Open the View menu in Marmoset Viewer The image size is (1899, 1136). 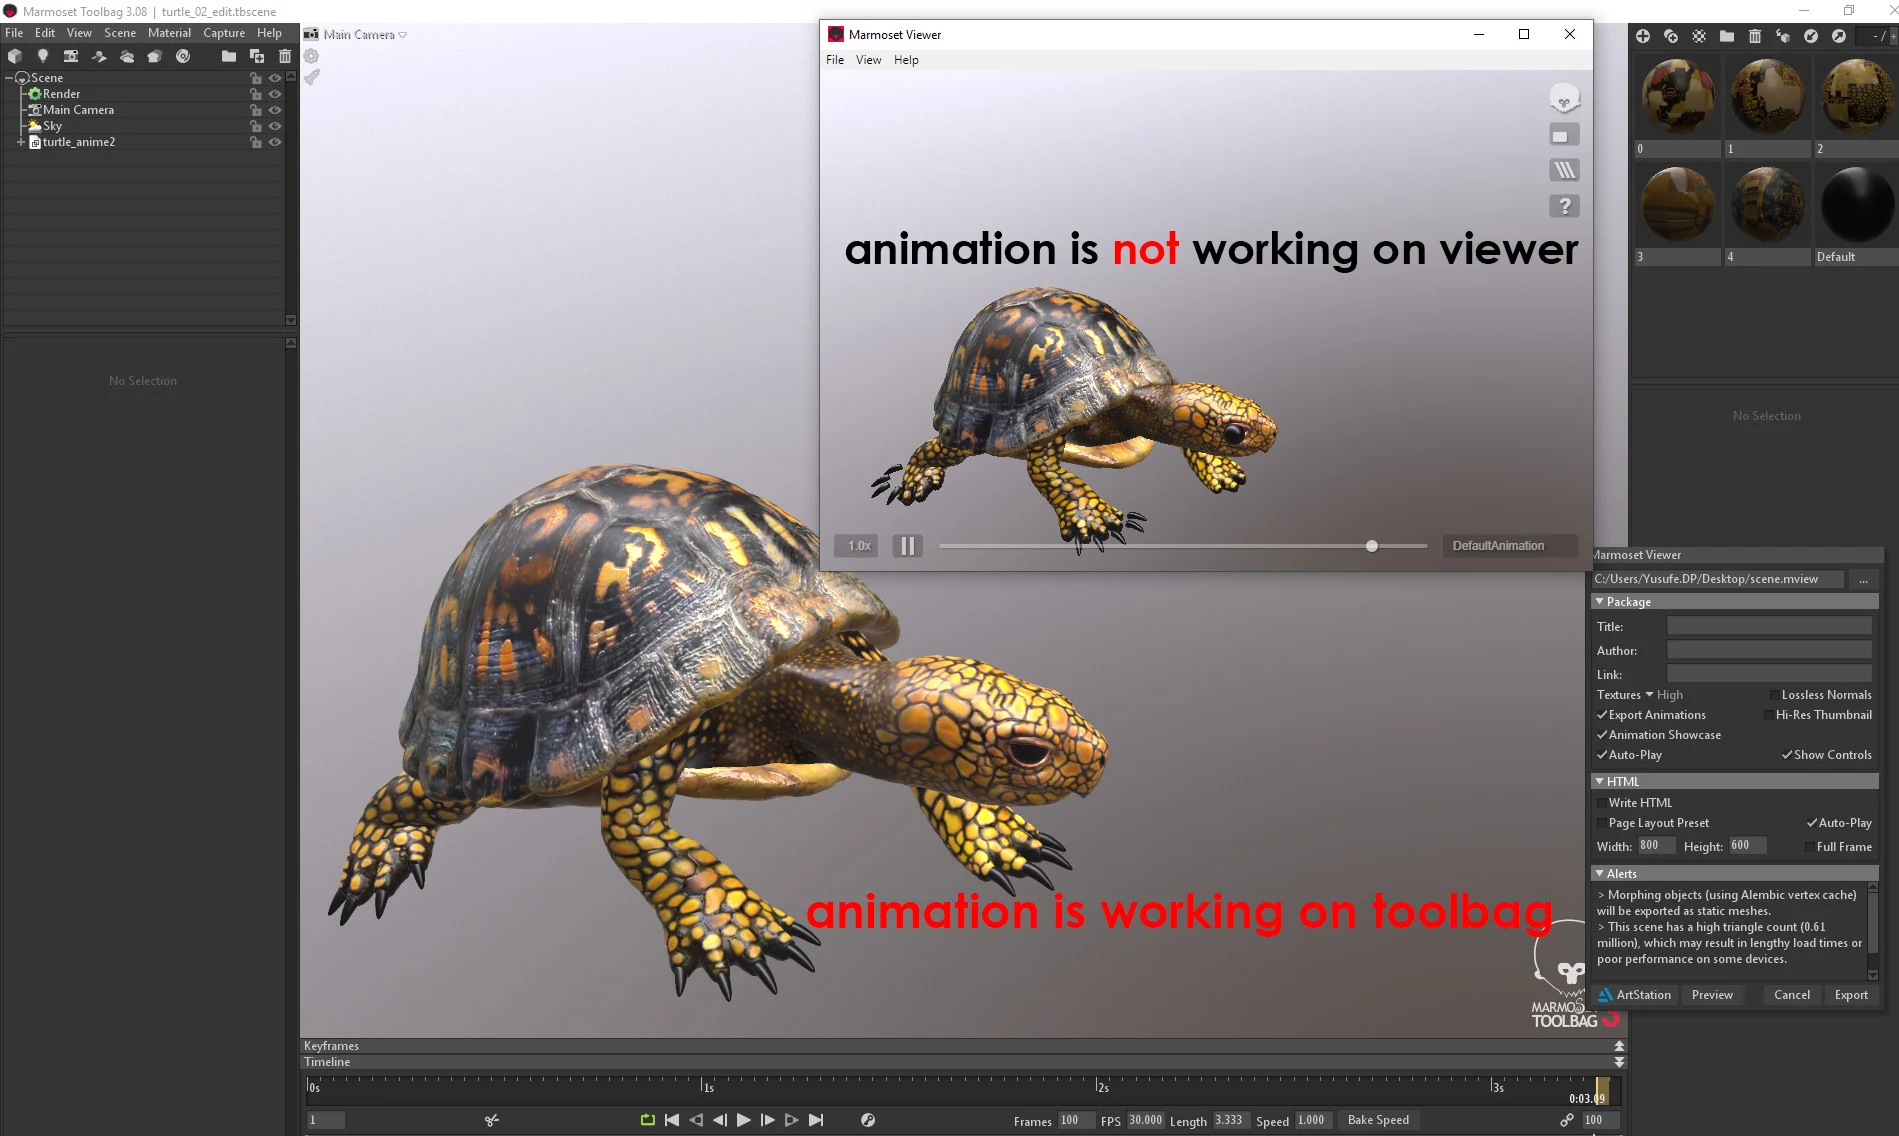click(868, 60)
